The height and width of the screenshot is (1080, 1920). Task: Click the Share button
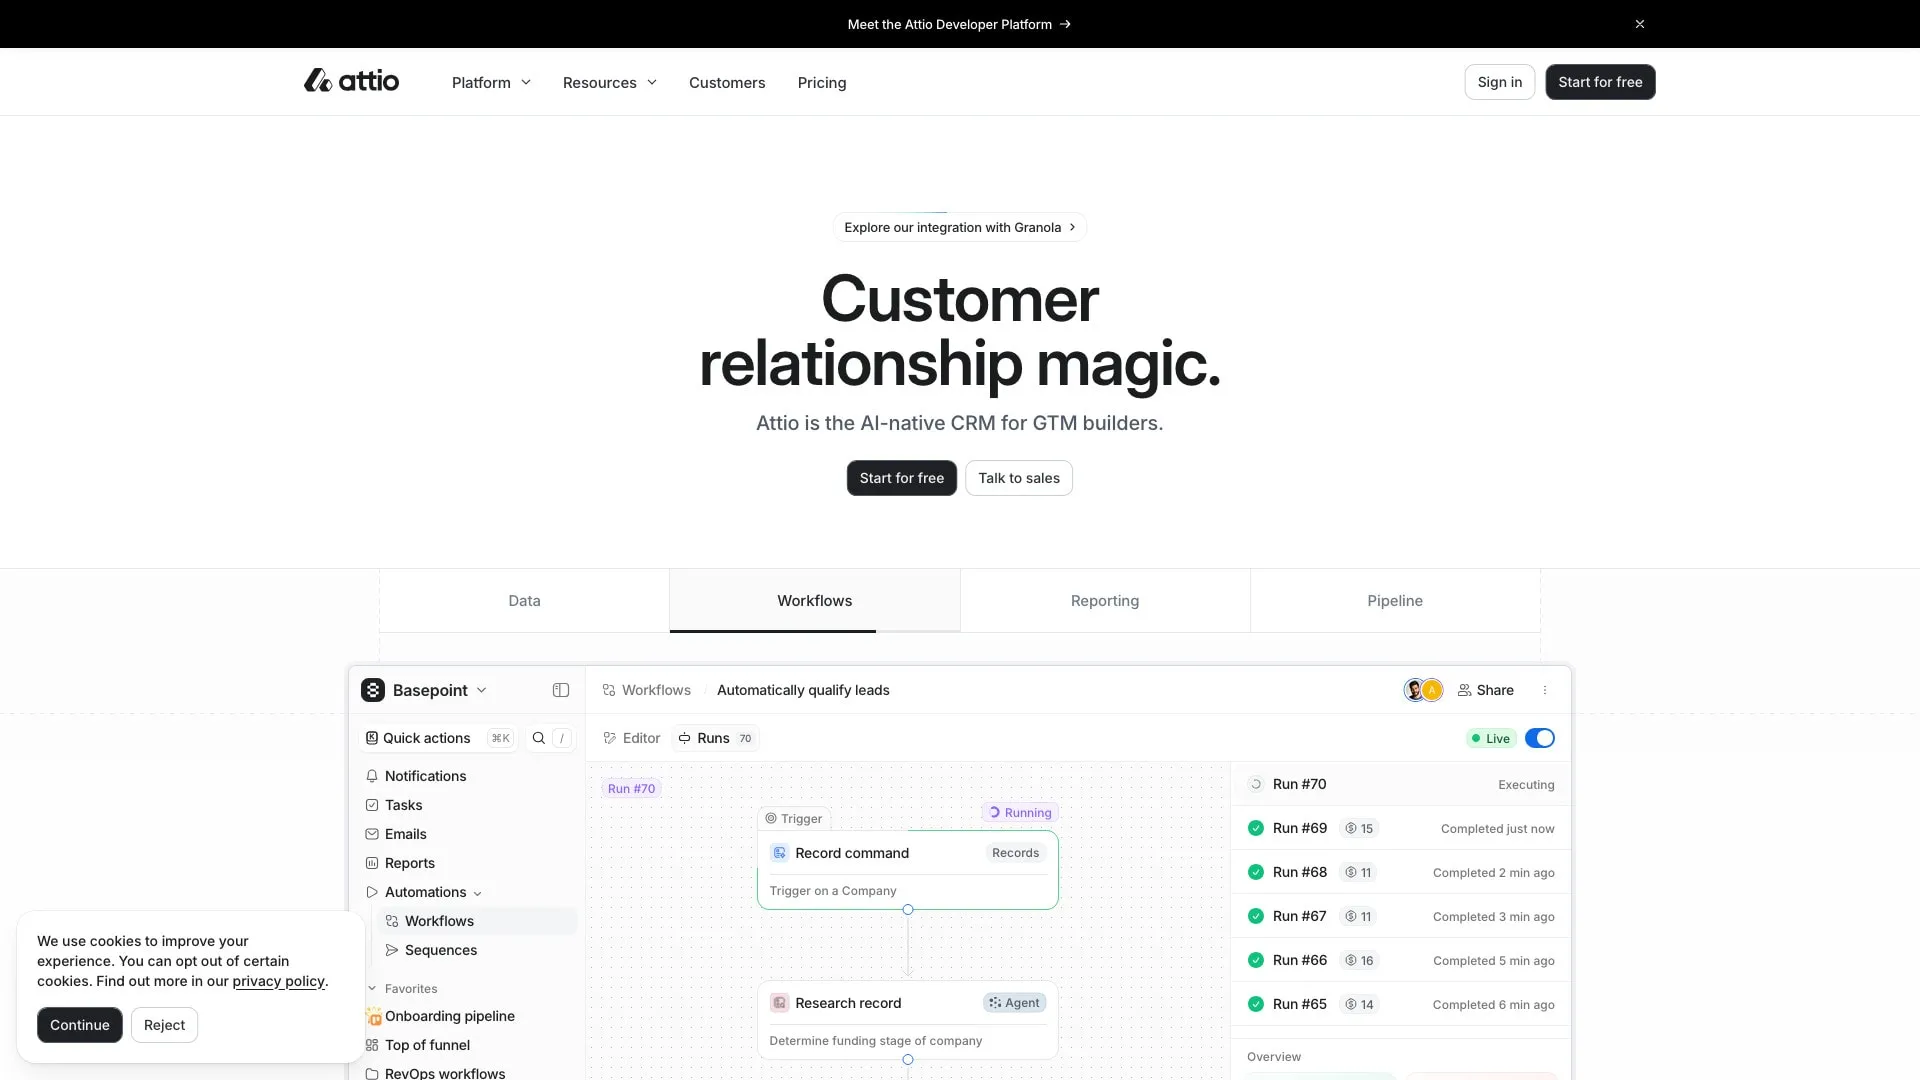[1486, 690]
